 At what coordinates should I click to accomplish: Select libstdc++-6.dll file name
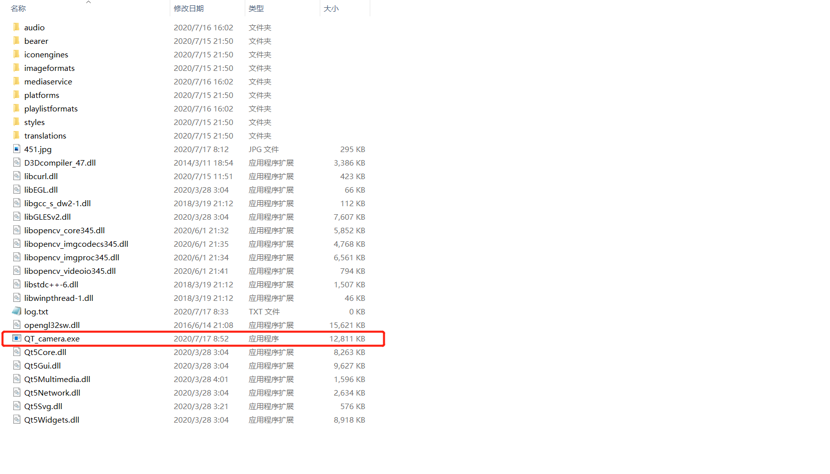pos(51,284)
